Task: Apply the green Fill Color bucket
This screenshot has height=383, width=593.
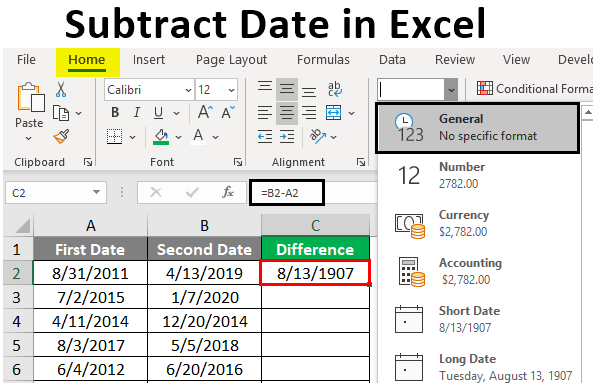Action: [x=161, y=136]
